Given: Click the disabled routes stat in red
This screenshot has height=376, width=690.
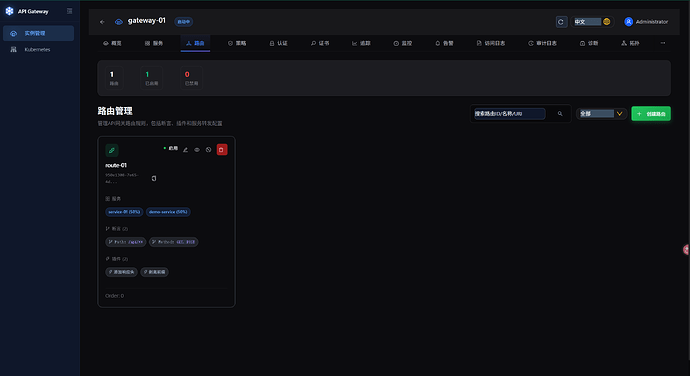Looking at the screenshot, I should point(191,78).
